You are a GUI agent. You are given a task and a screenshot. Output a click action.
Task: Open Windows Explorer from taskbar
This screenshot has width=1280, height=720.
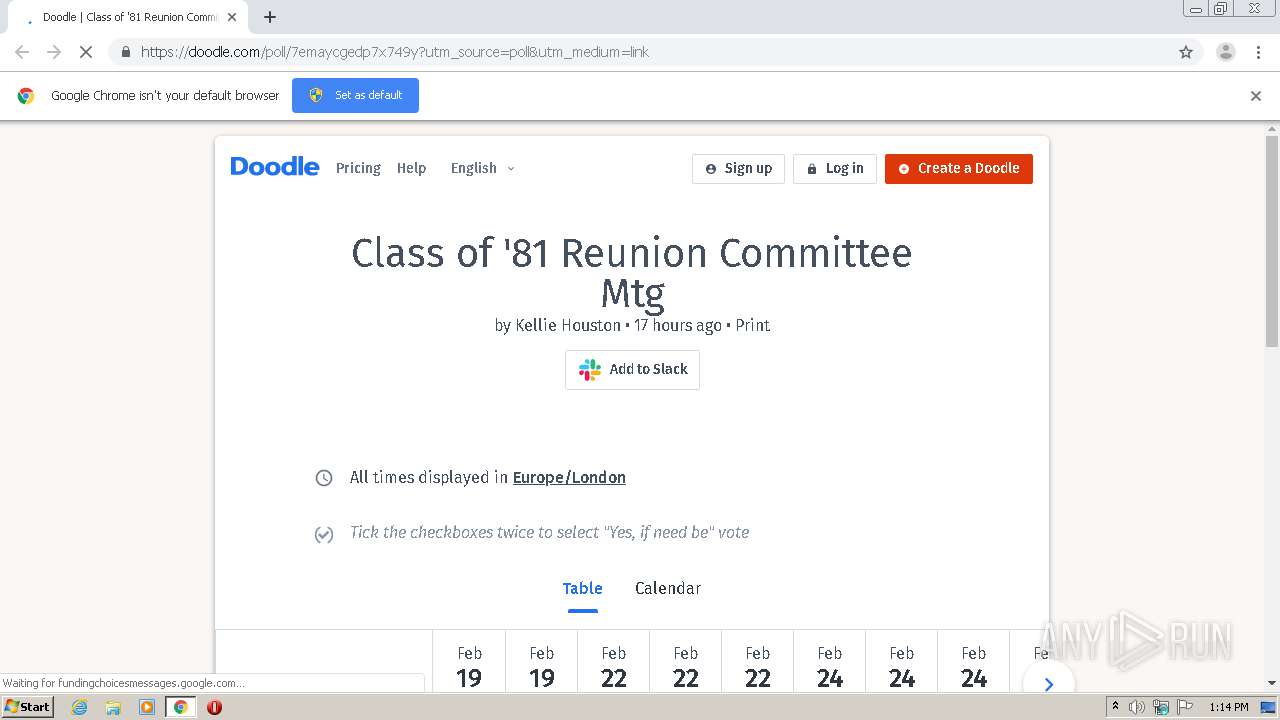(x=113, y=707)
